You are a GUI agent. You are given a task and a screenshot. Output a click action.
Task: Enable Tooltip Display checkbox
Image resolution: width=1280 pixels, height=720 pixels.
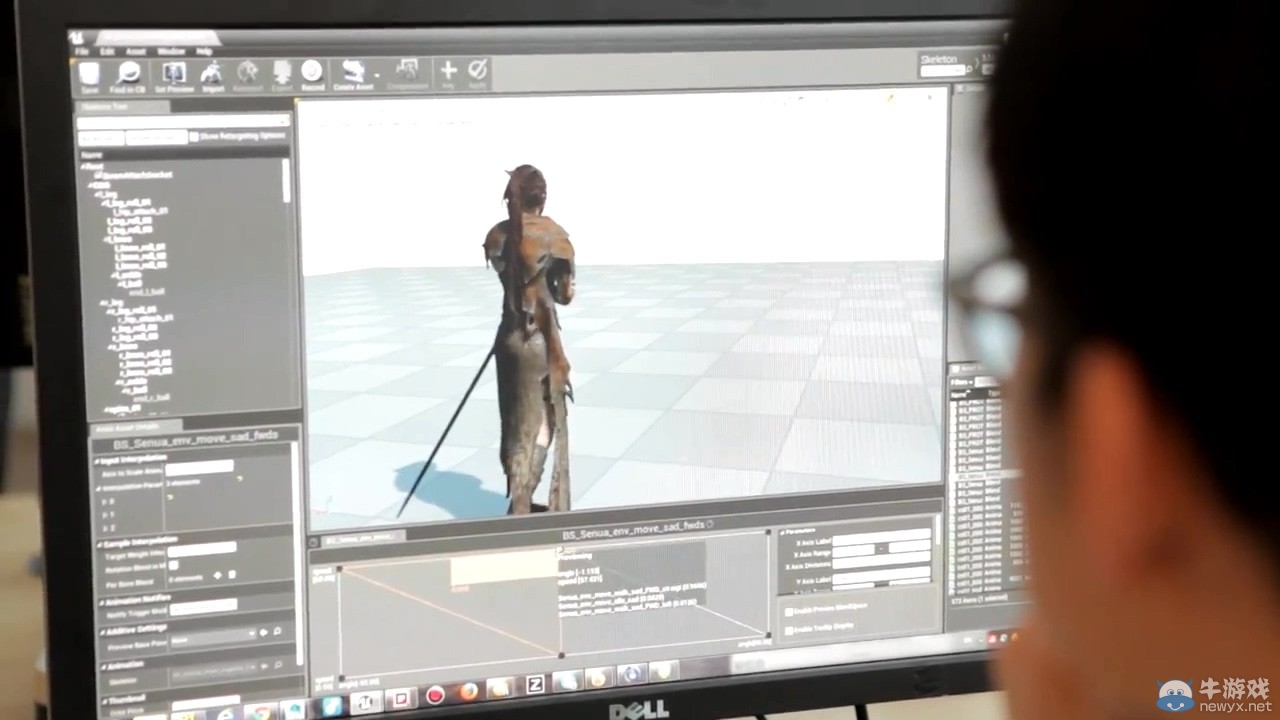(x=789, y=630)
